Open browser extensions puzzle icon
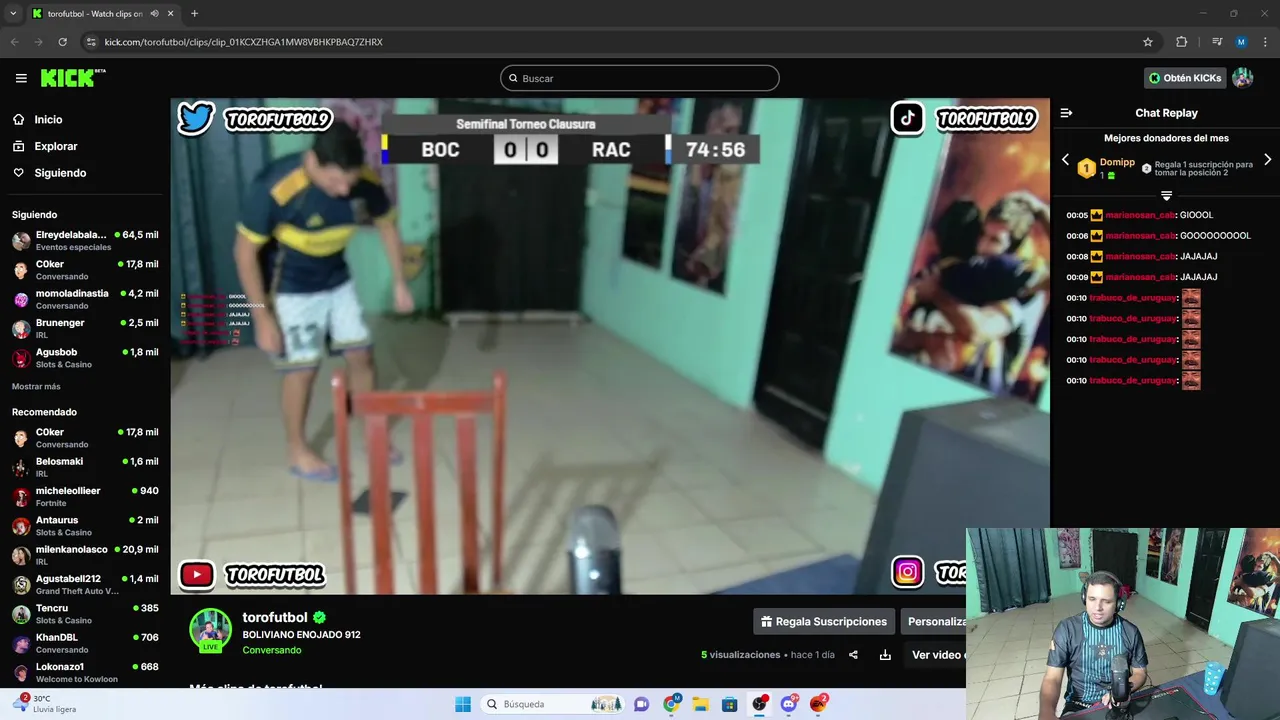This screenshot has height=720, width=1280. pyautogui.click(x=1182, y=42)
